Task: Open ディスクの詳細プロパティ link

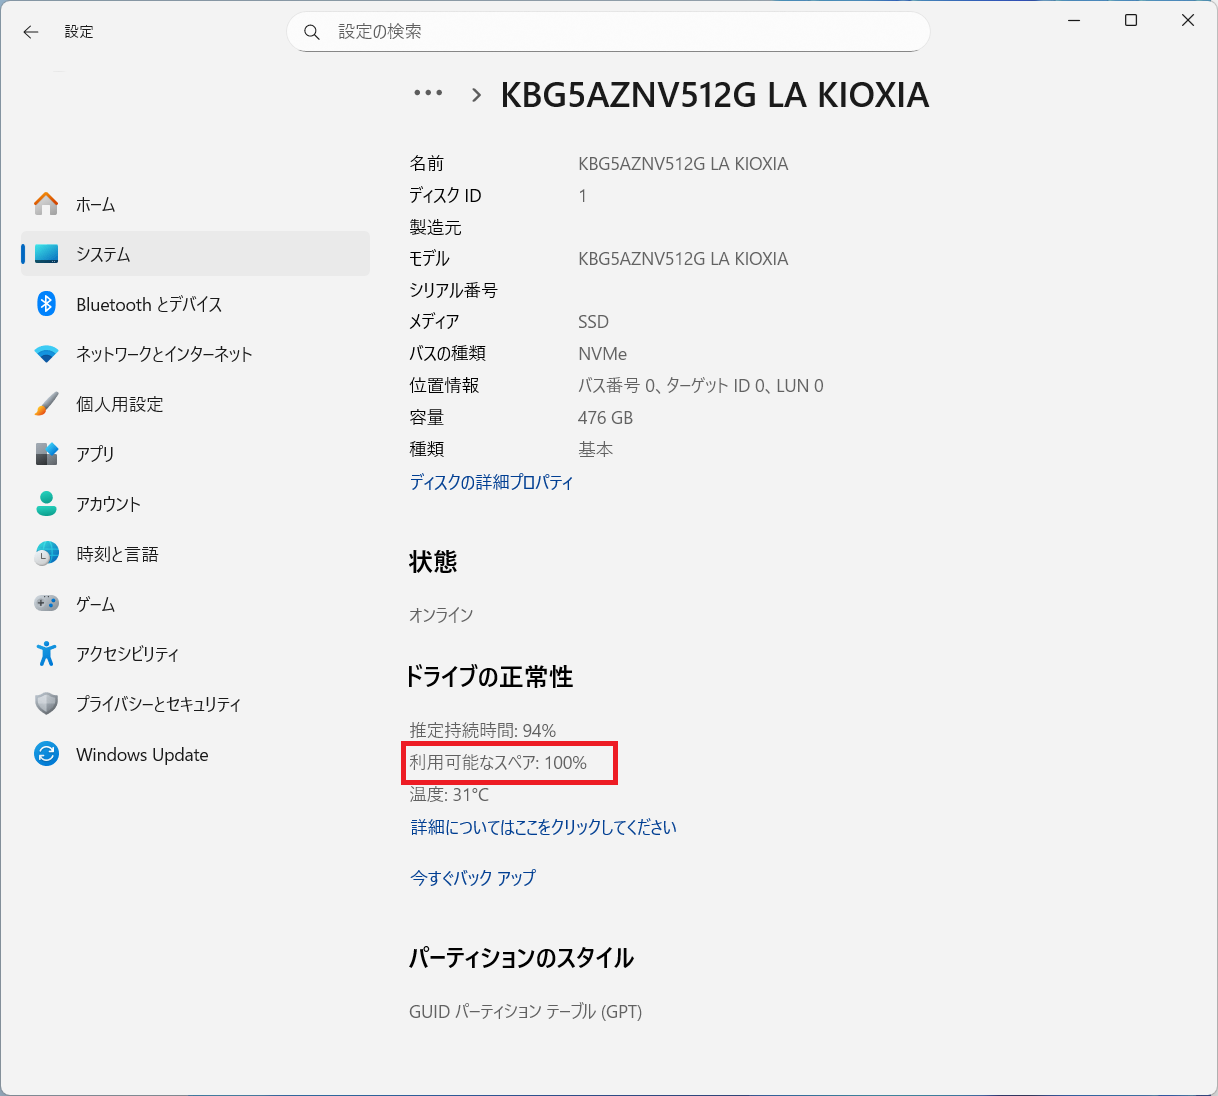Action: pos(491,482)
